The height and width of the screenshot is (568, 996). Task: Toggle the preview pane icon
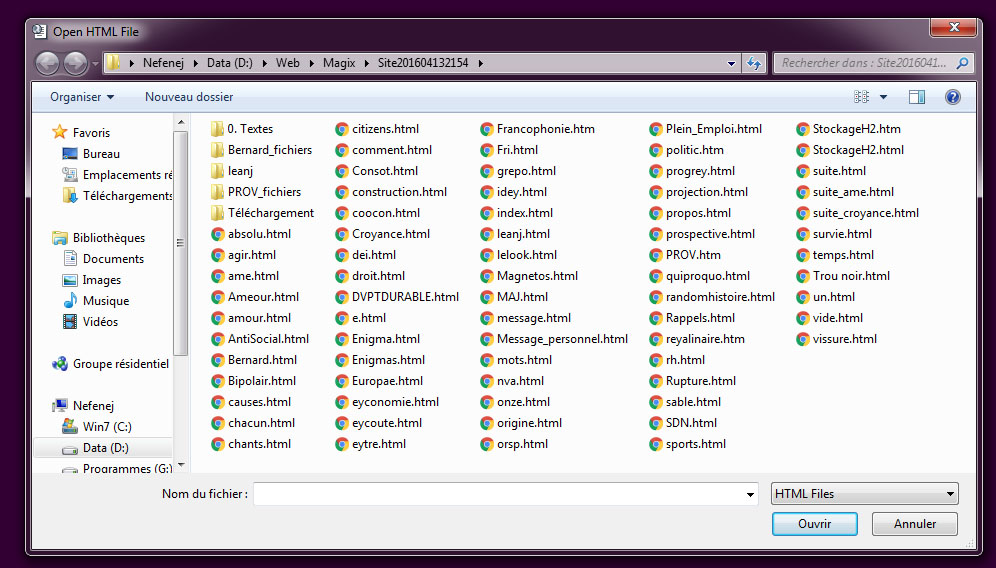click(x=916, y=97)
